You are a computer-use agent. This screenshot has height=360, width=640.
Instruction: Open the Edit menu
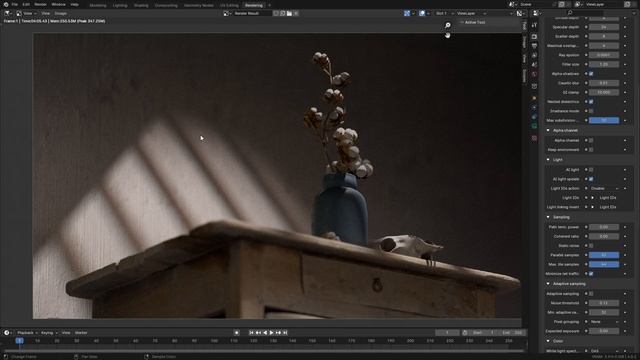point(26,4)
